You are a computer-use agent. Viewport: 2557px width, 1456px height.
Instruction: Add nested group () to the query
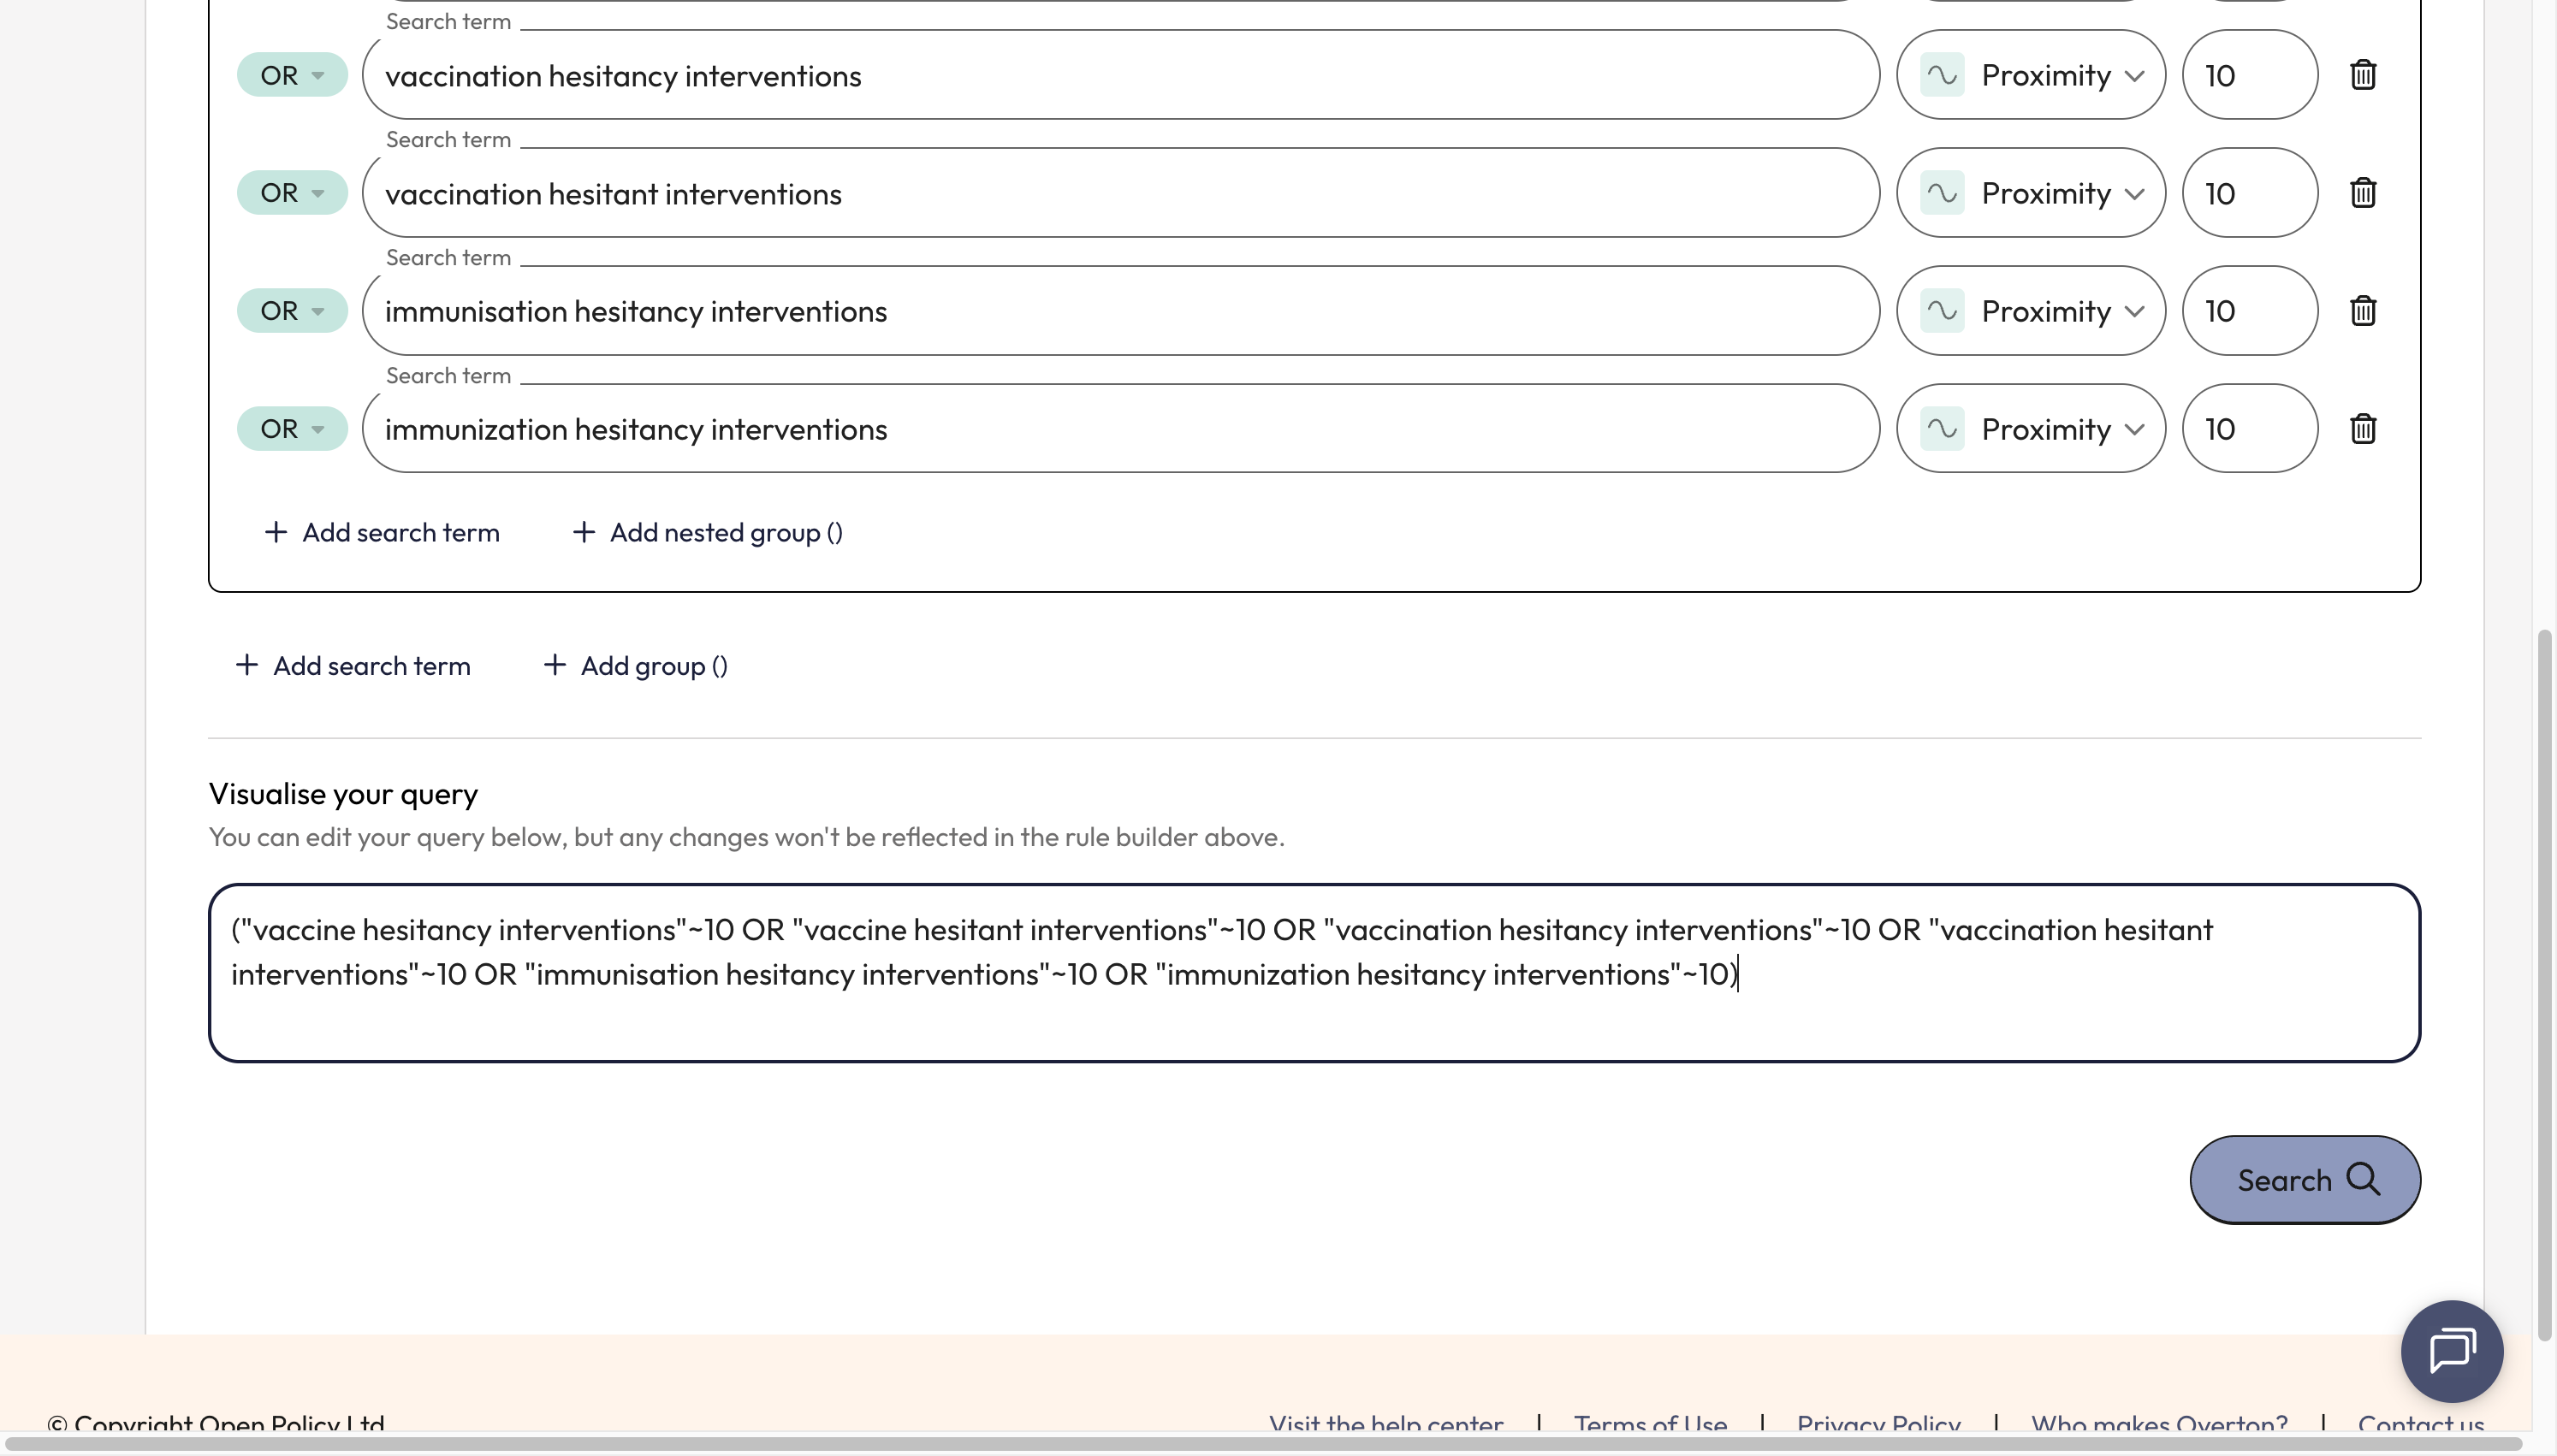708,532
